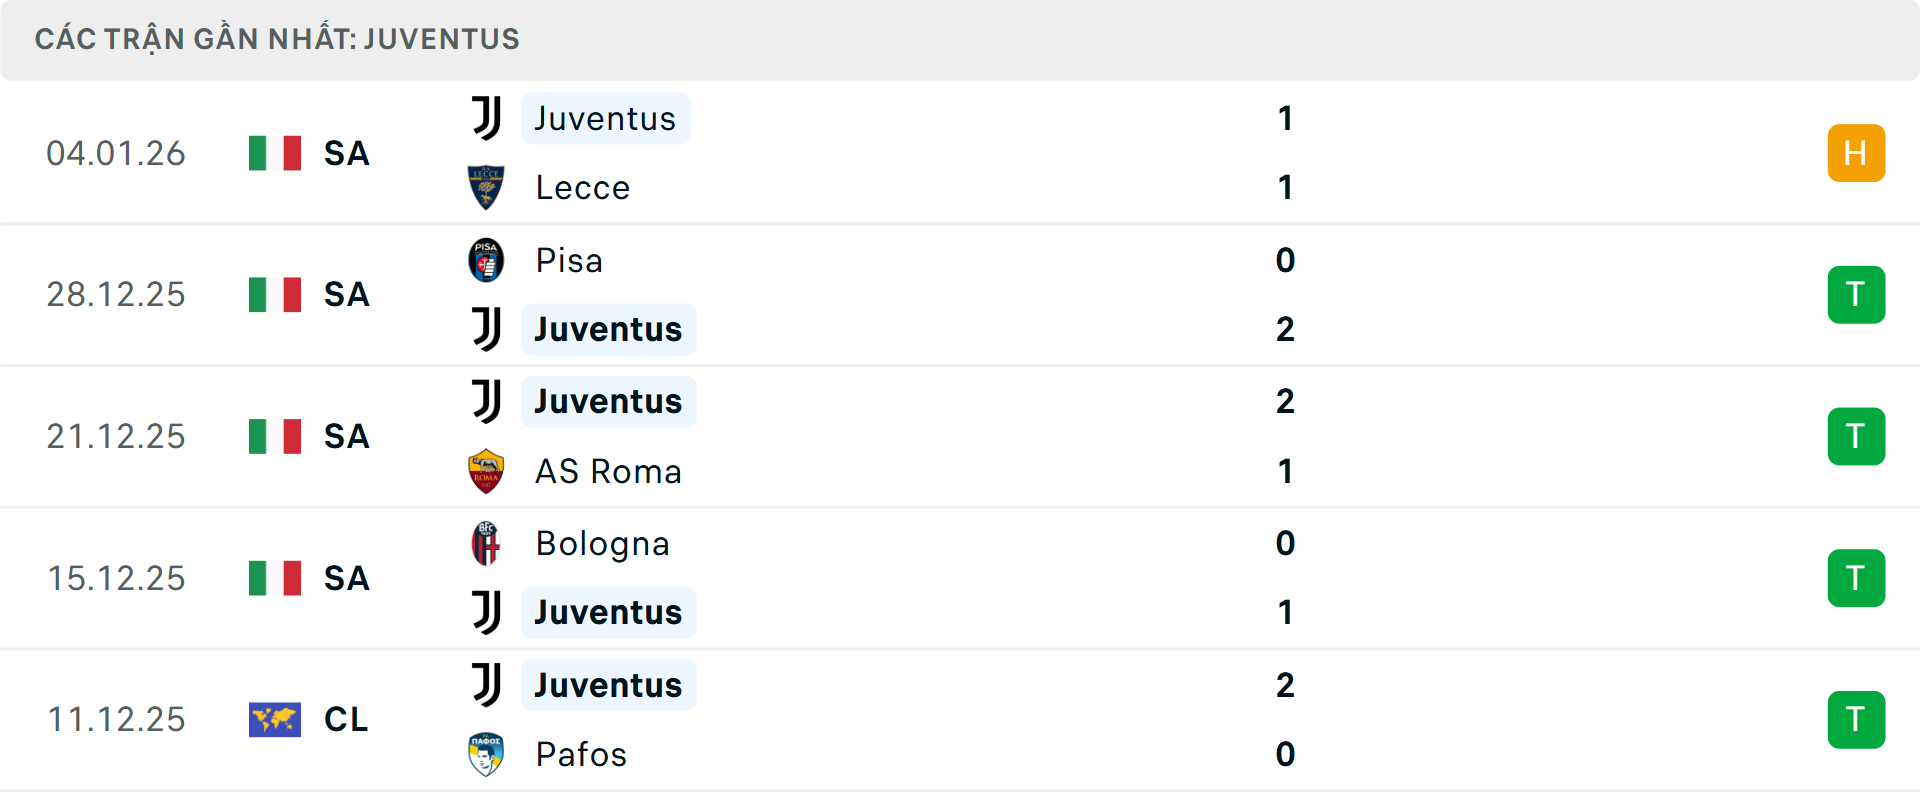The width and height of the screenshot is (1920, 792).
Task: Expand the 21.12.25 match row details
Action: [960, 436]
